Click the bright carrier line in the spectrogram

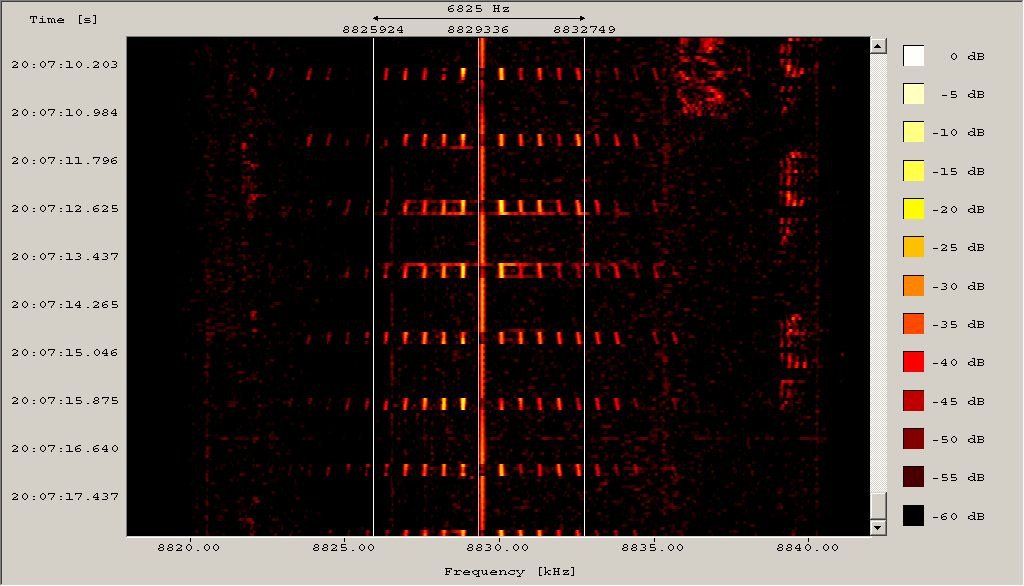[x=482, y=287]
